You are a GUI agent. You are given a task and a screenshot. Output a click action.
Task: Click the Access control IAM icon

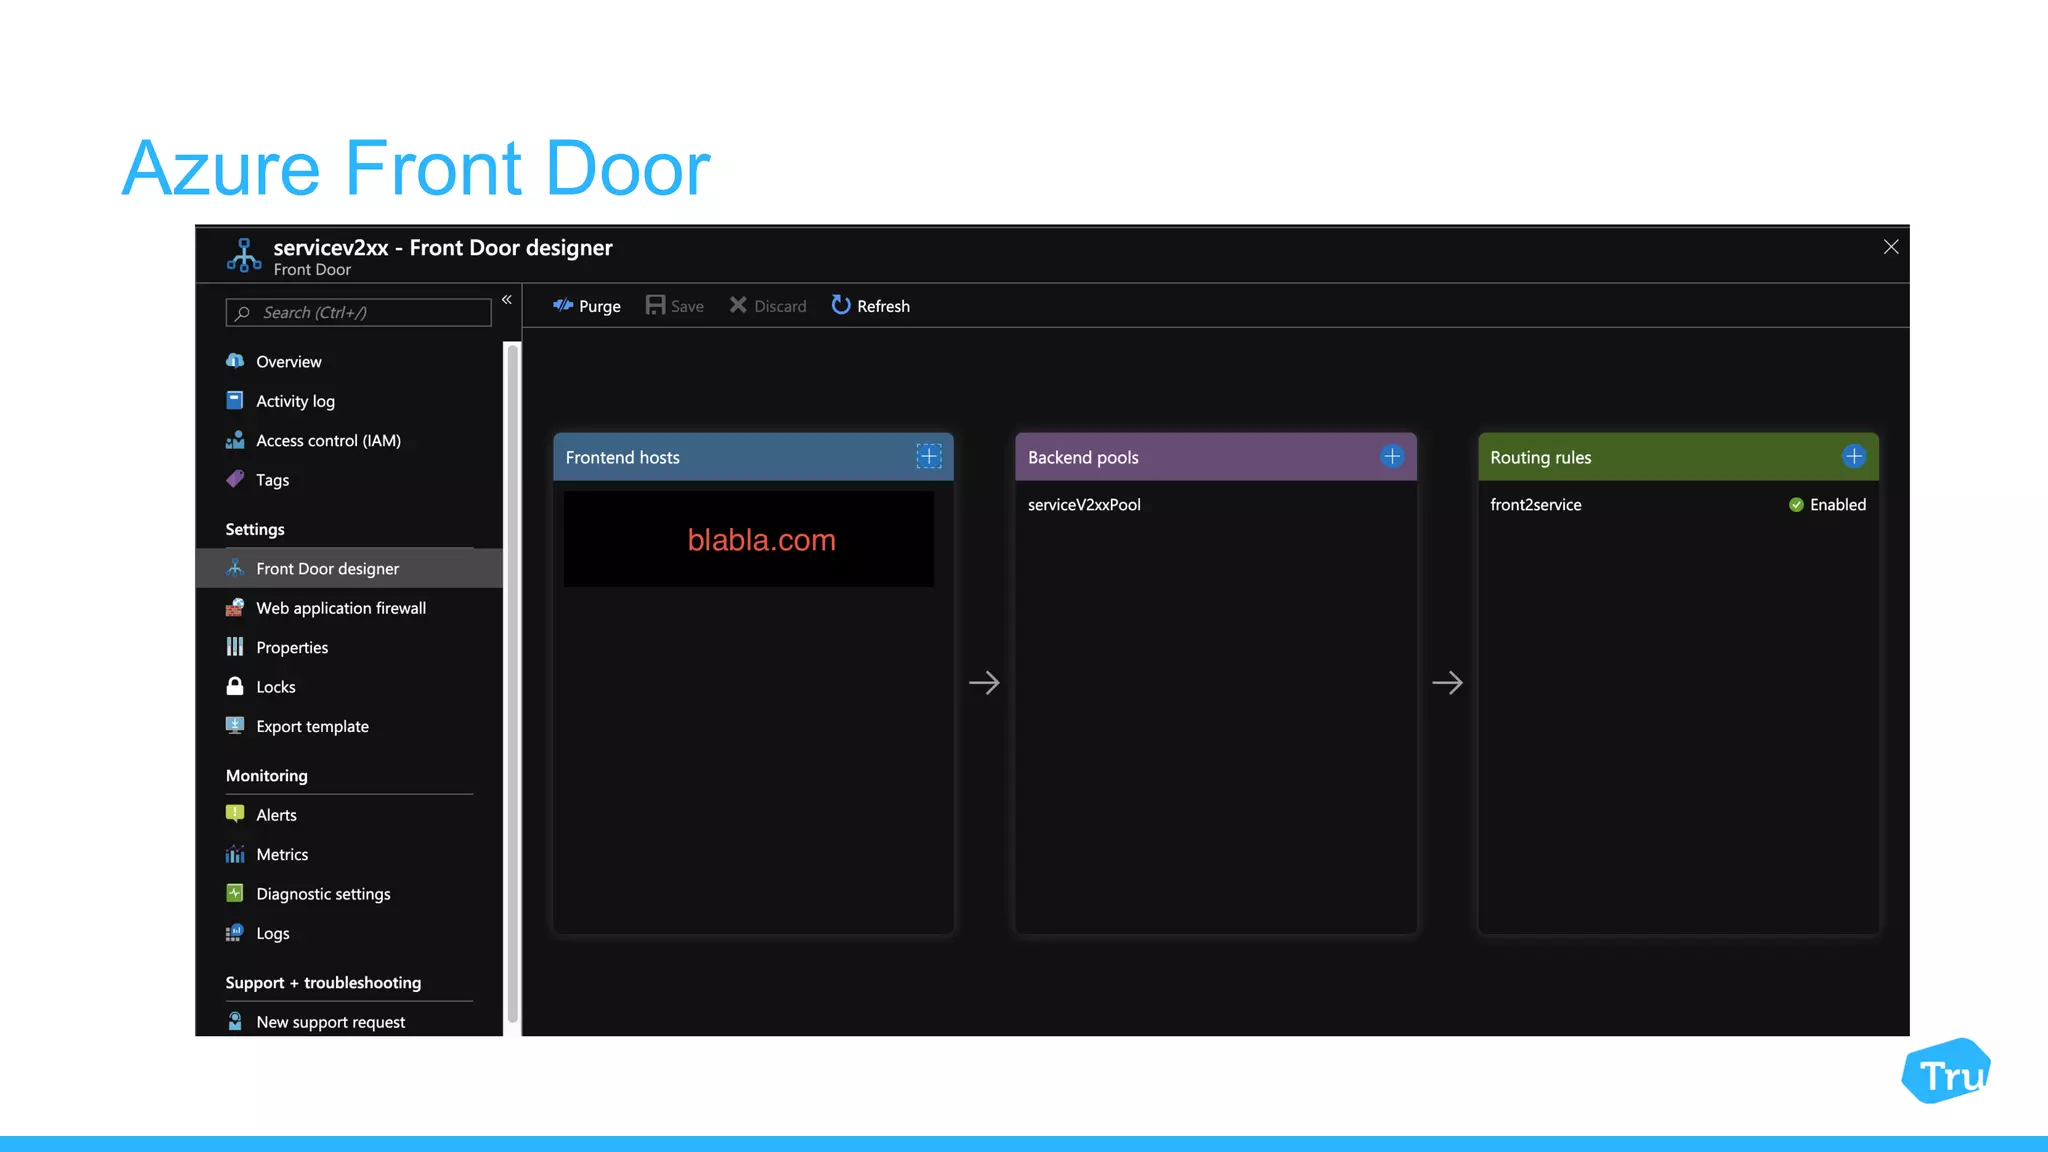point(235,440)
